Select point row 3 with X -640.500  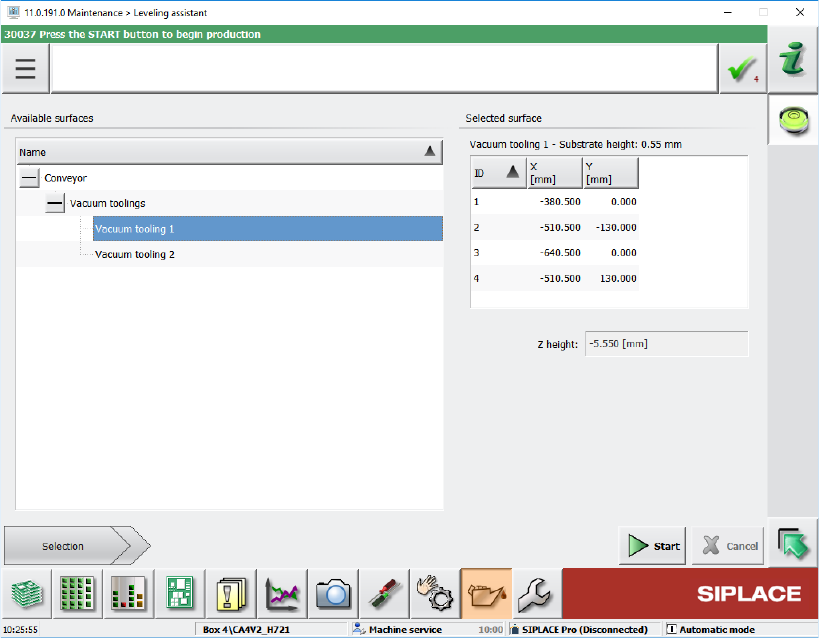pos(555,253)
